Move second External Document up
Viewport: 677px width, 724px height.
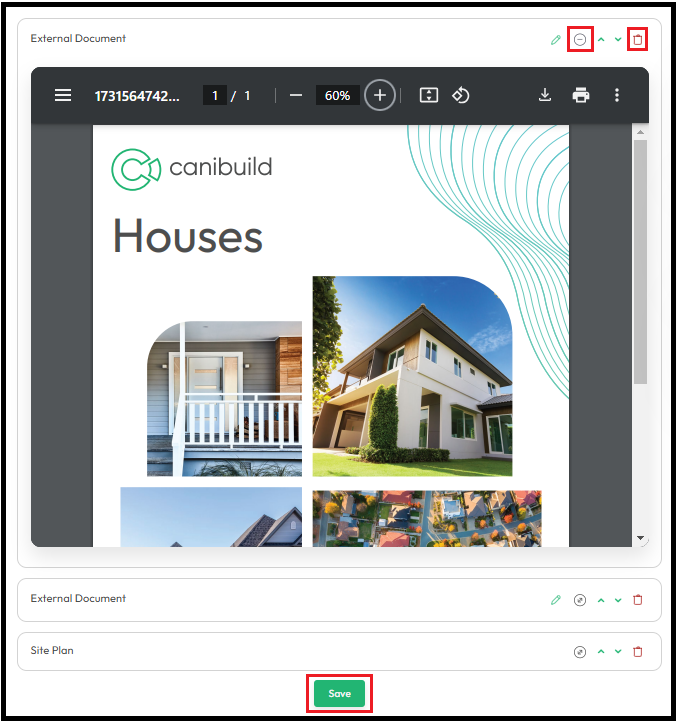[x=601, y=600]
